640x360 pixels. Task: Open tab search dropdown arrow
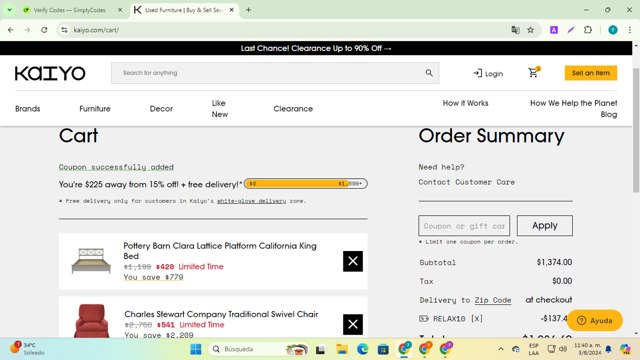[x=9, y=10]
